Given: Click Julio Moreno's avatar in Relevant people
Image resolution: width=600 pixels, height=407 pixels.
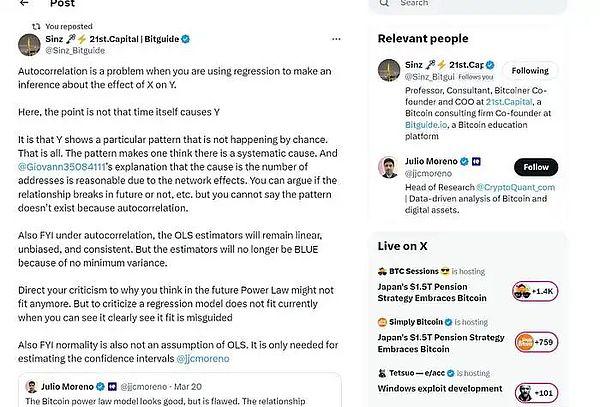Looking at the screenshot, I should [x=390, y=168].
